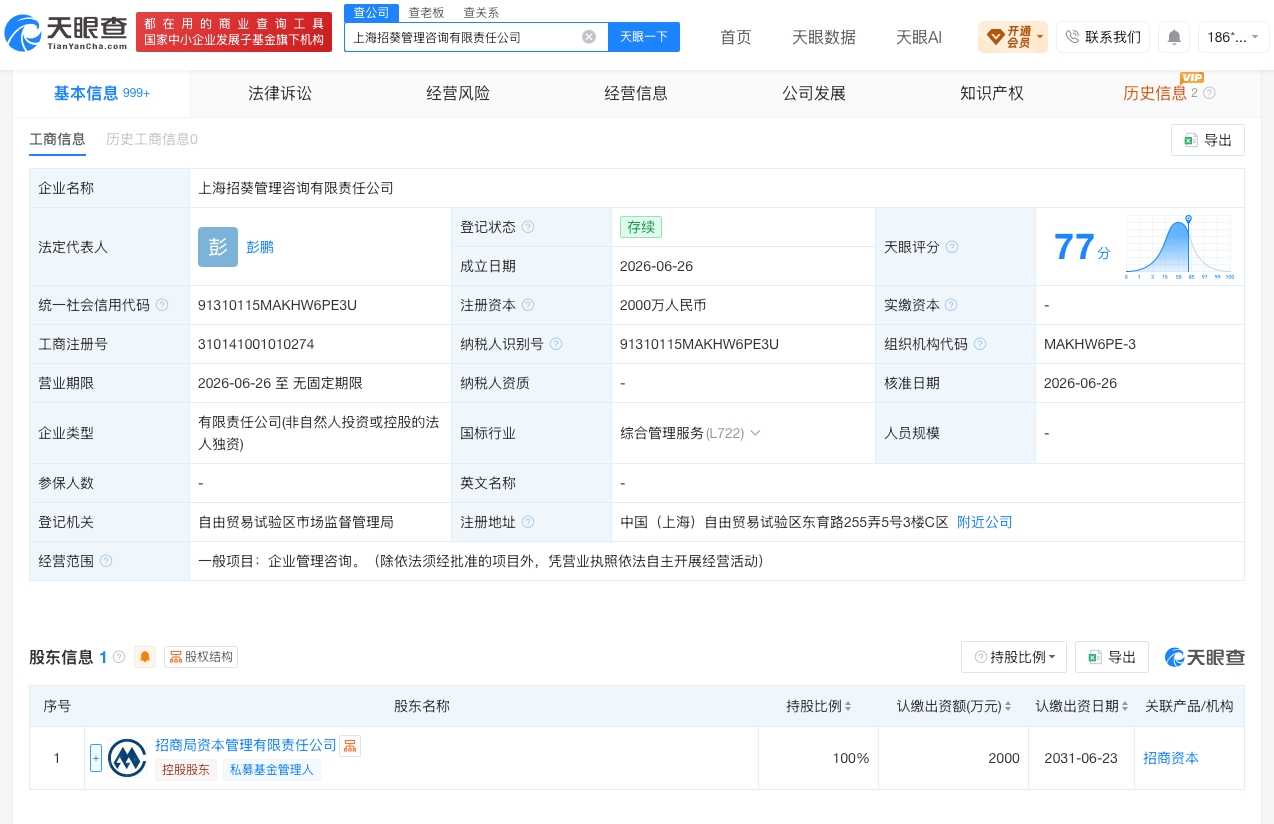Select the 历史工商信息 sub-tab
Viewport: 1274px width, 824px height.
(152, 139)
